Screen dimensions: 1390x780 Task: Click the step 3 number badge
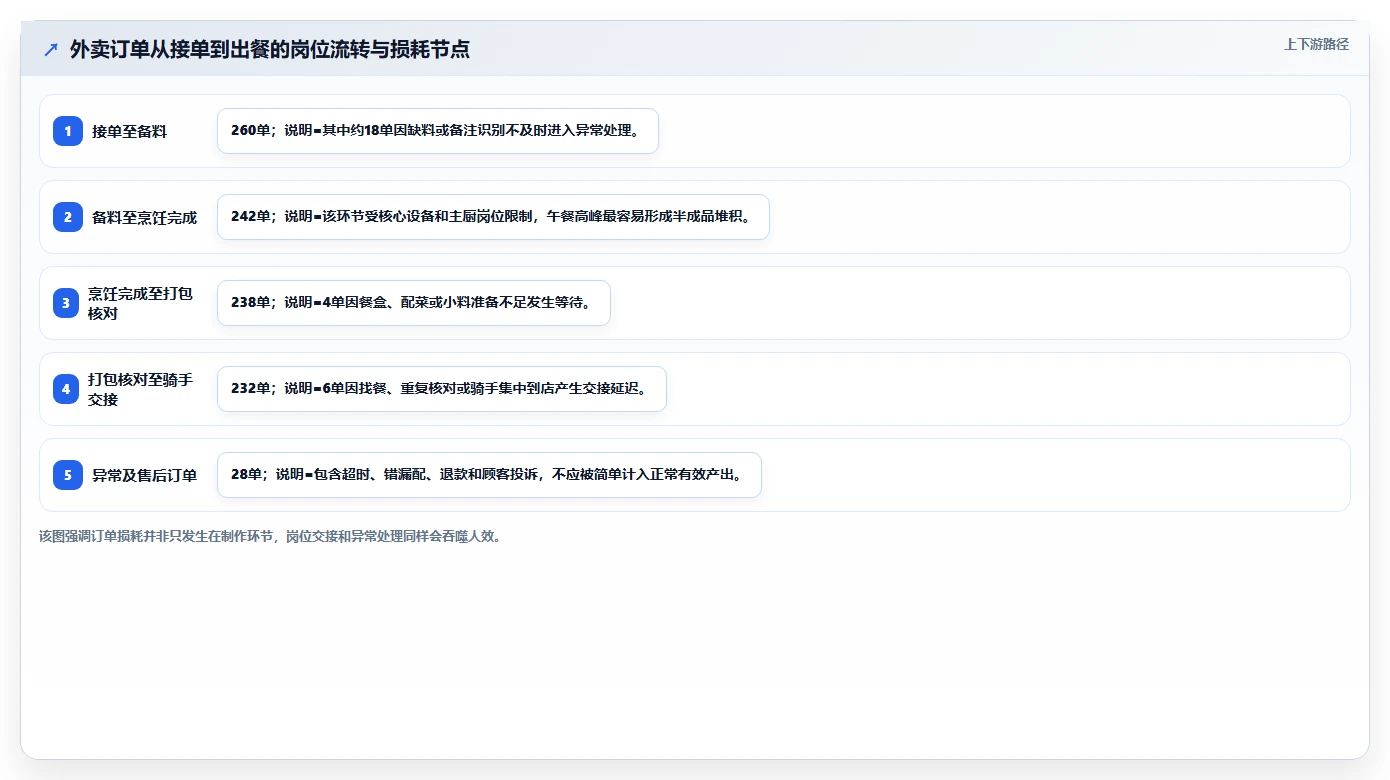[66, 303]
